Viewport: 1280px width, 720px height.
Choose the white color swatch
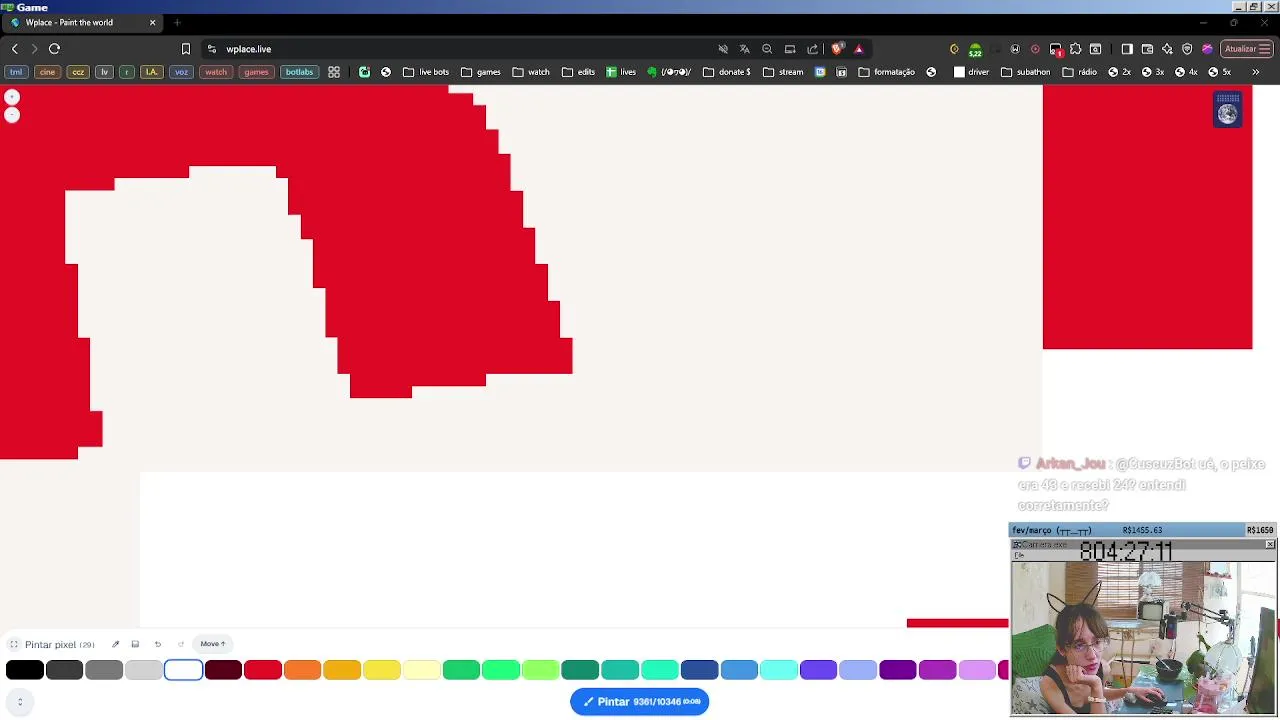(x=183, y=670)
